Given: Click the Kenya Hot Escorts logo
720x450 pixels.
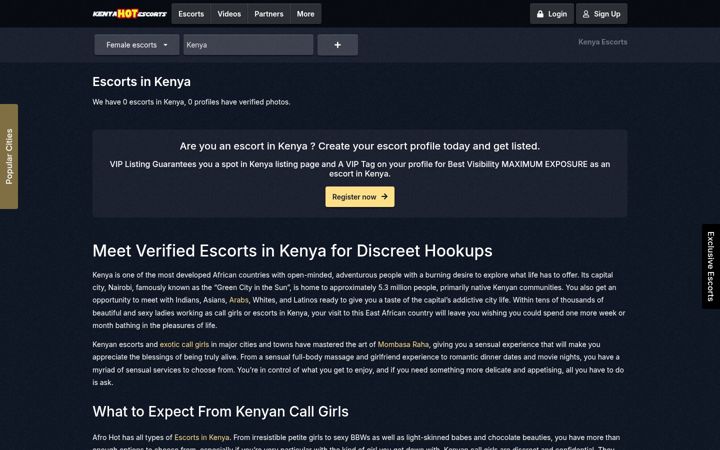Looking at the screenshot, I should click(129, 14).
